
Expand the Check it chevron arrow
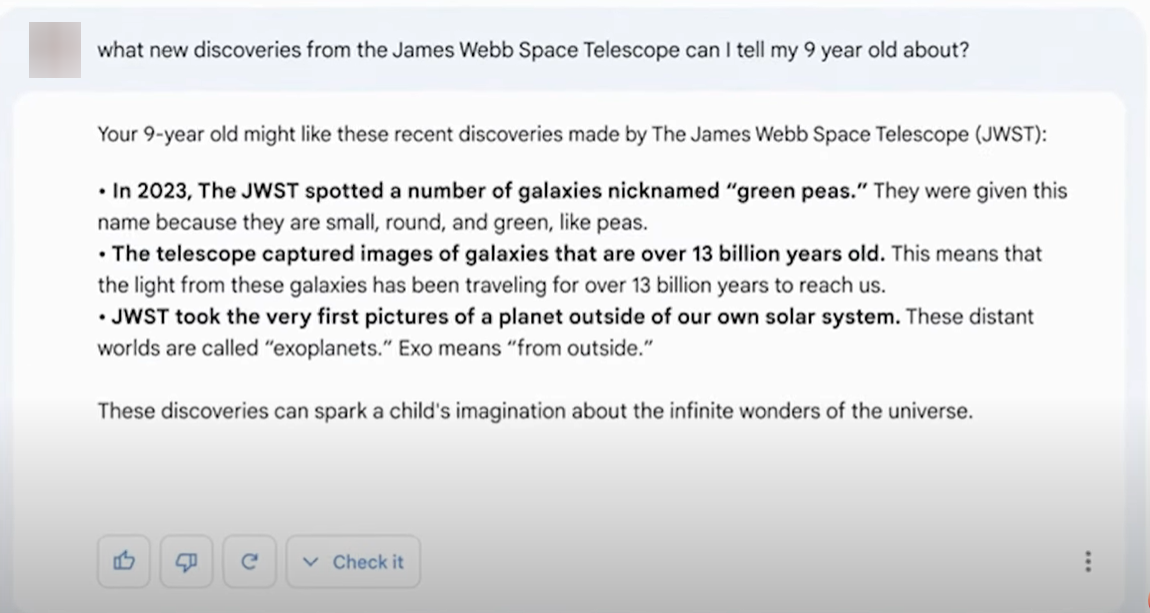tap(310, 562)
